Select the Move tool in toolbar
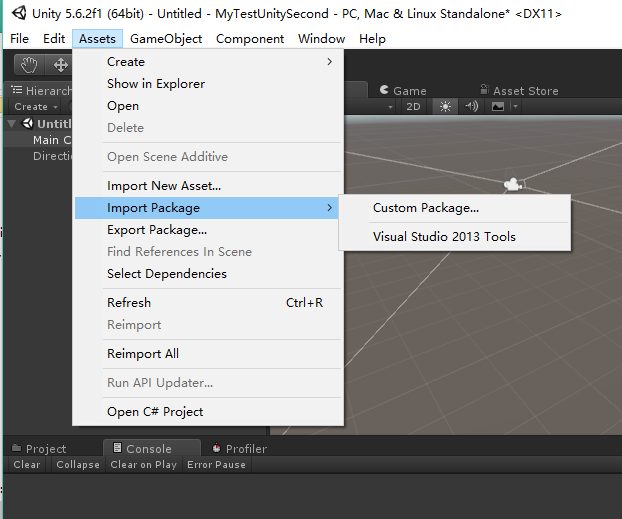 (x=60, y=65)
